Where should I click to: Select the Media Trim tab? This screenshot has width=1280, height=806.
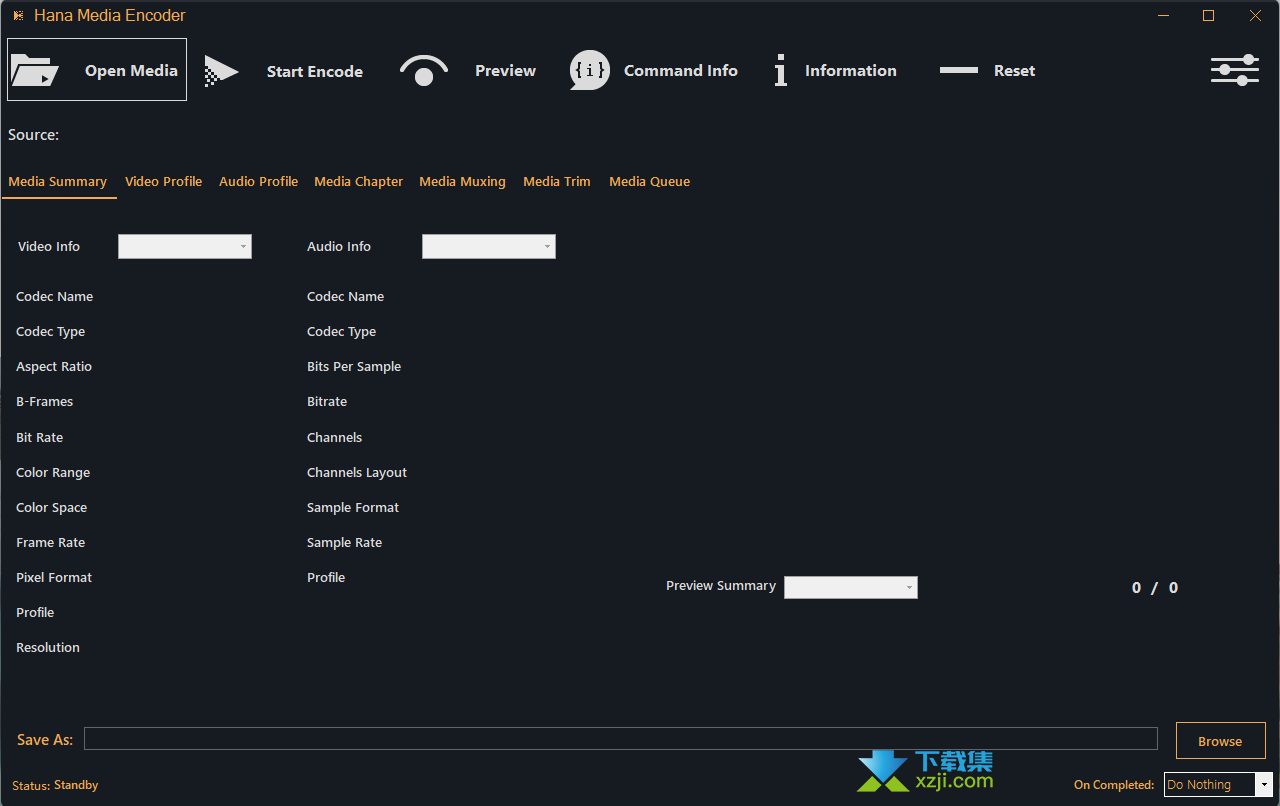[556, 182]
